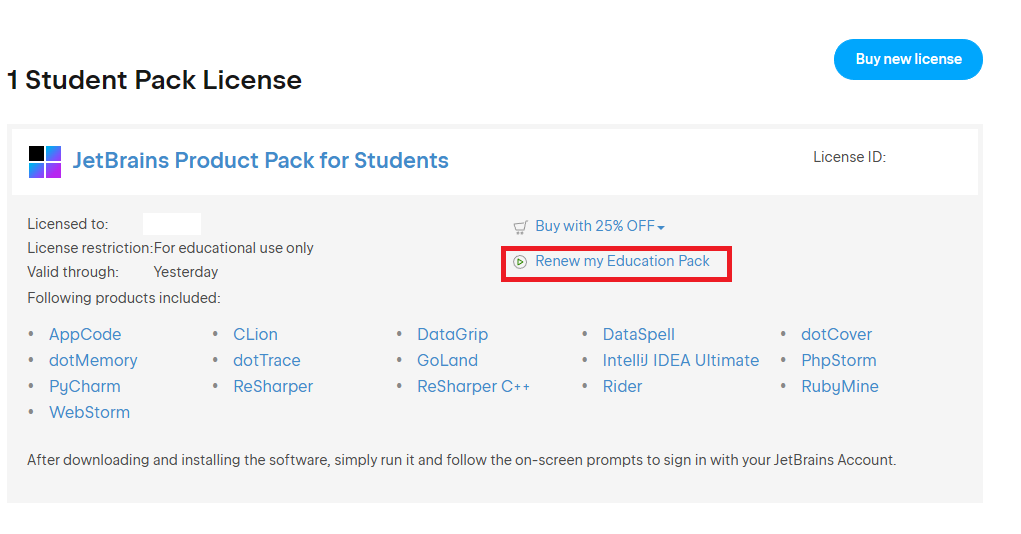The image size is (1021, 534).
Task: Click the After downloading and installing instructions text
Action: [x=462, y=460]
